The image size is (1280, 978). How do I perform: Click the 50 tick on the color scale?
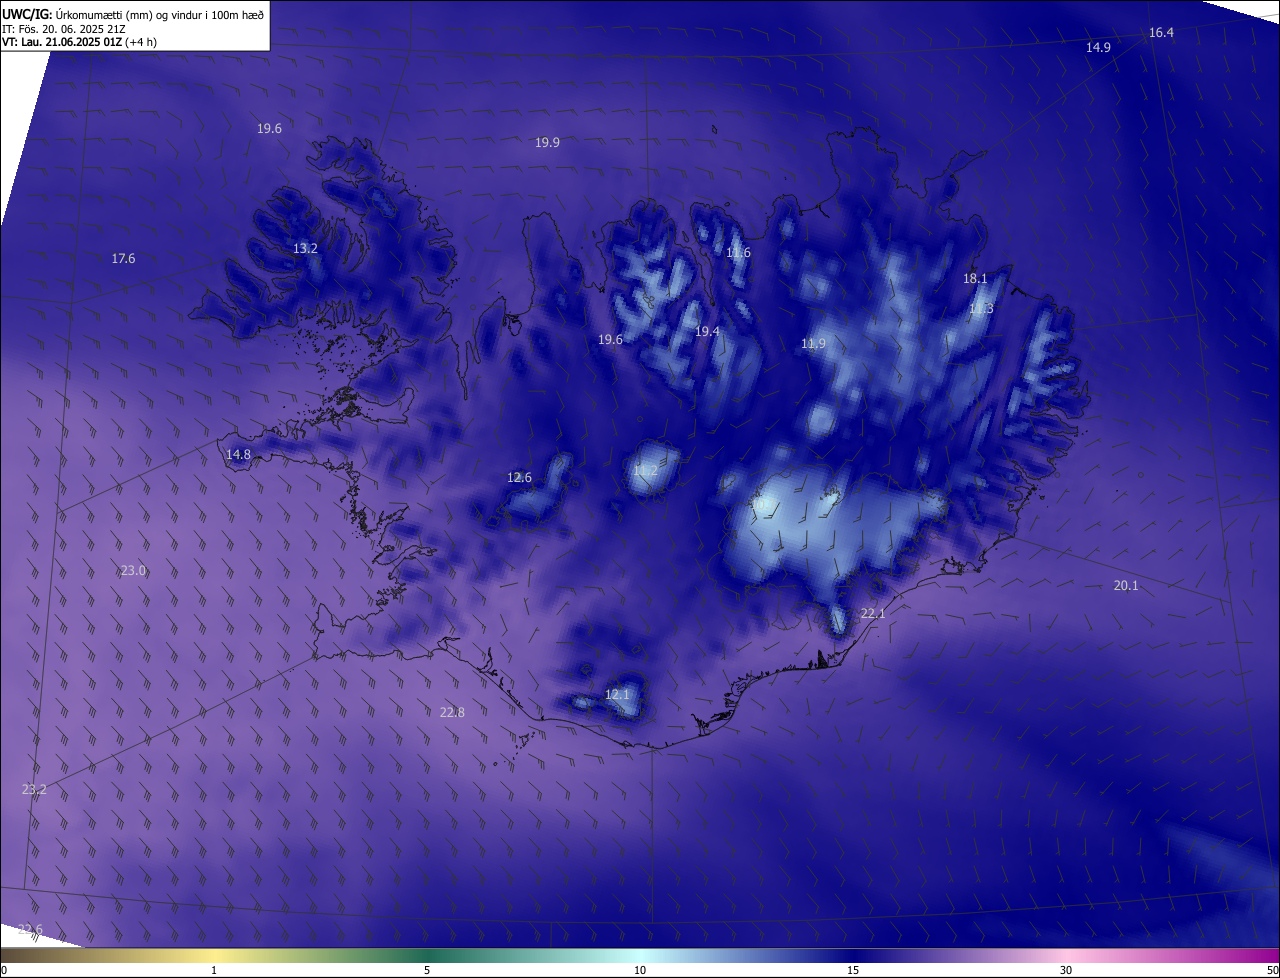point(1272,971)
